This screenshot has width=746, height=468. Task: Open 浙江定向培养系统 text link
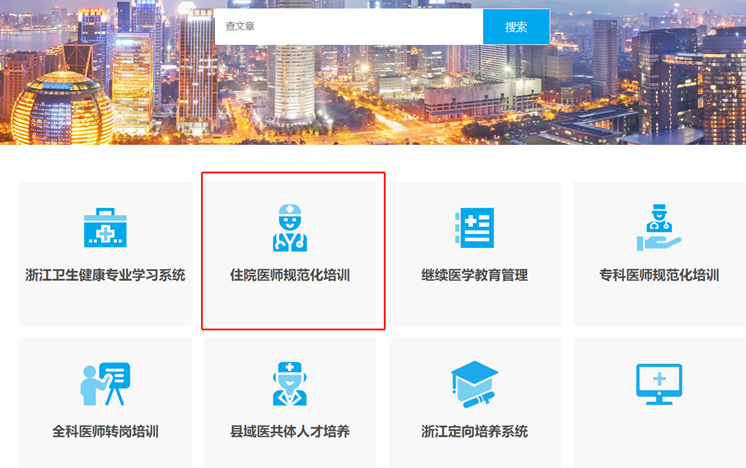(x=474, y=432)
